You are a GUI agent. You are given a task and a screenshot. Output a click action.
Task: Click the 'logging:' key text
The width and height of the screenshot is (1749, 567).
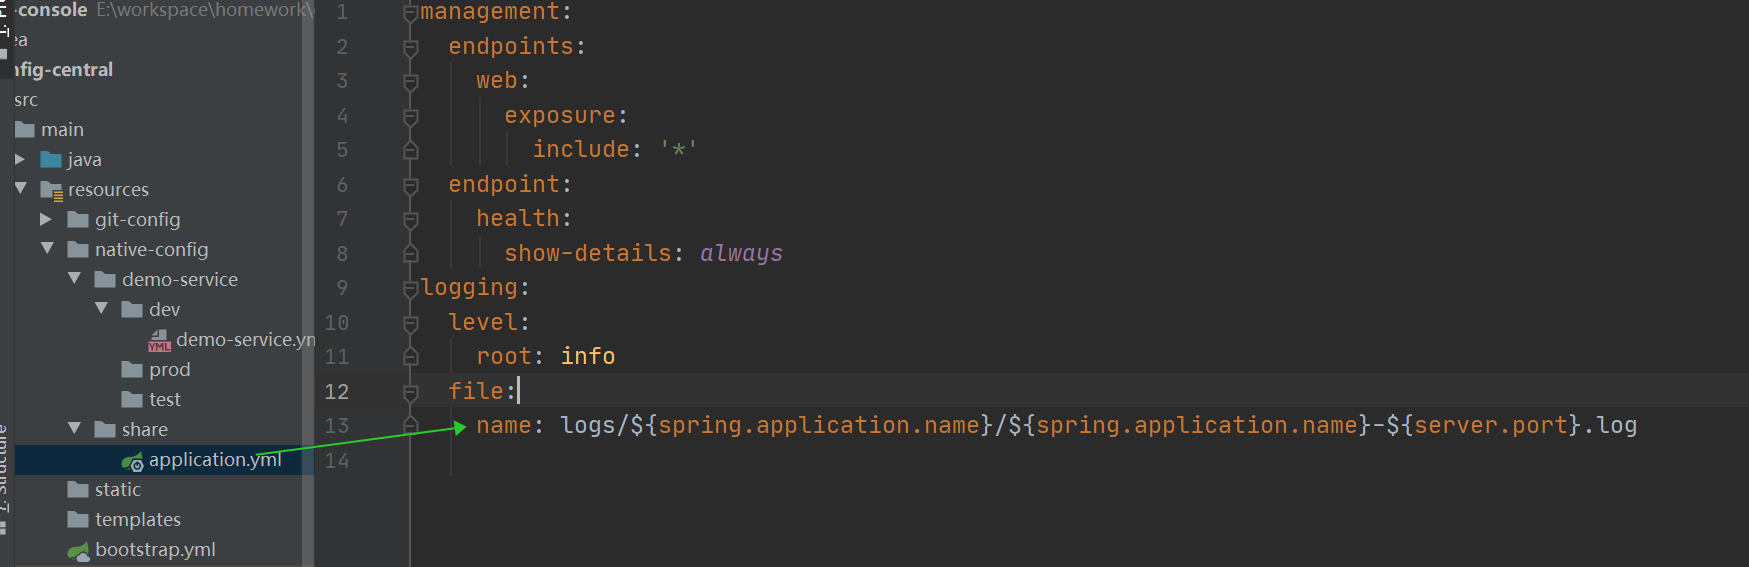tap(475, 288)
